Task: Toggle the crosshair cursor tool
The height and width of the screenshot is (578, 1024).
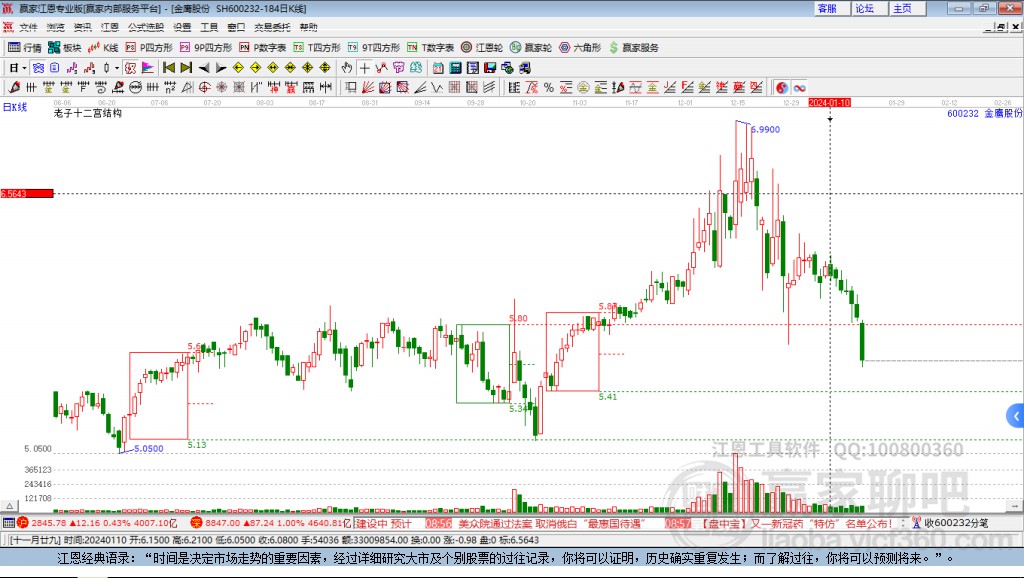Action: (x=364, y=68)
